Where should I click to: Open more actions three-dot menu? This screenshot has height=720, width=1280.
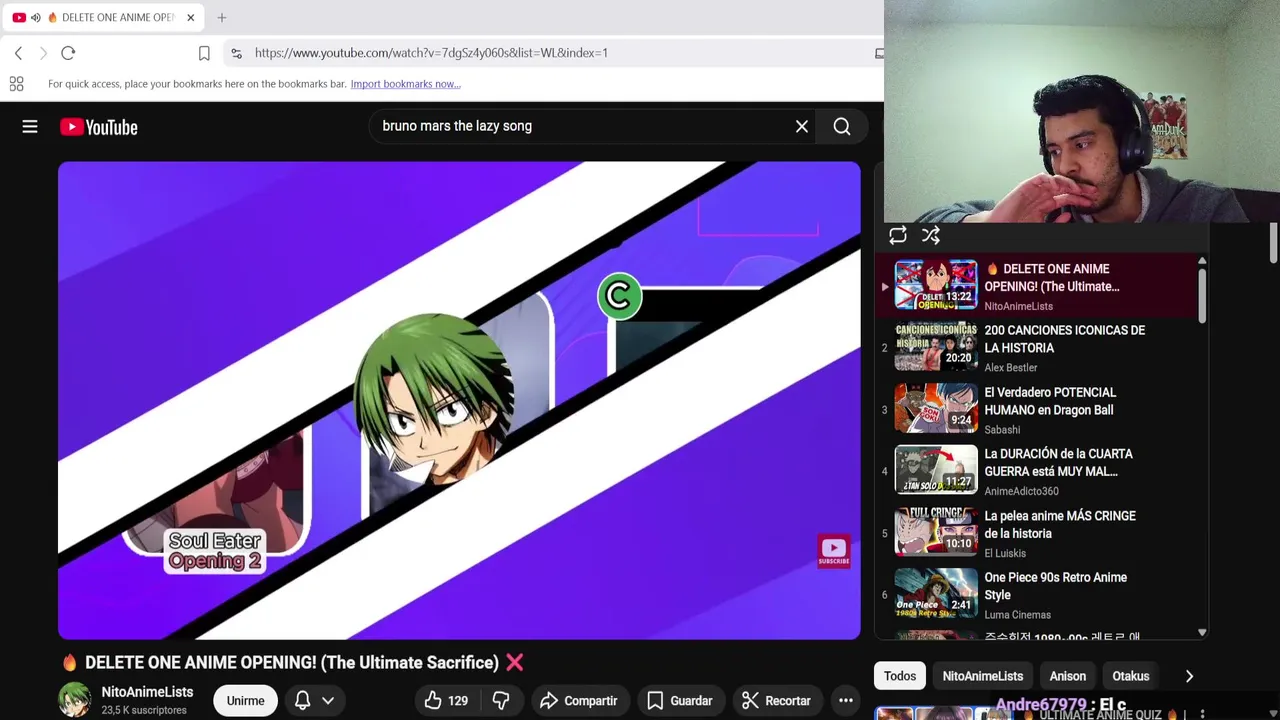point(845,701)
